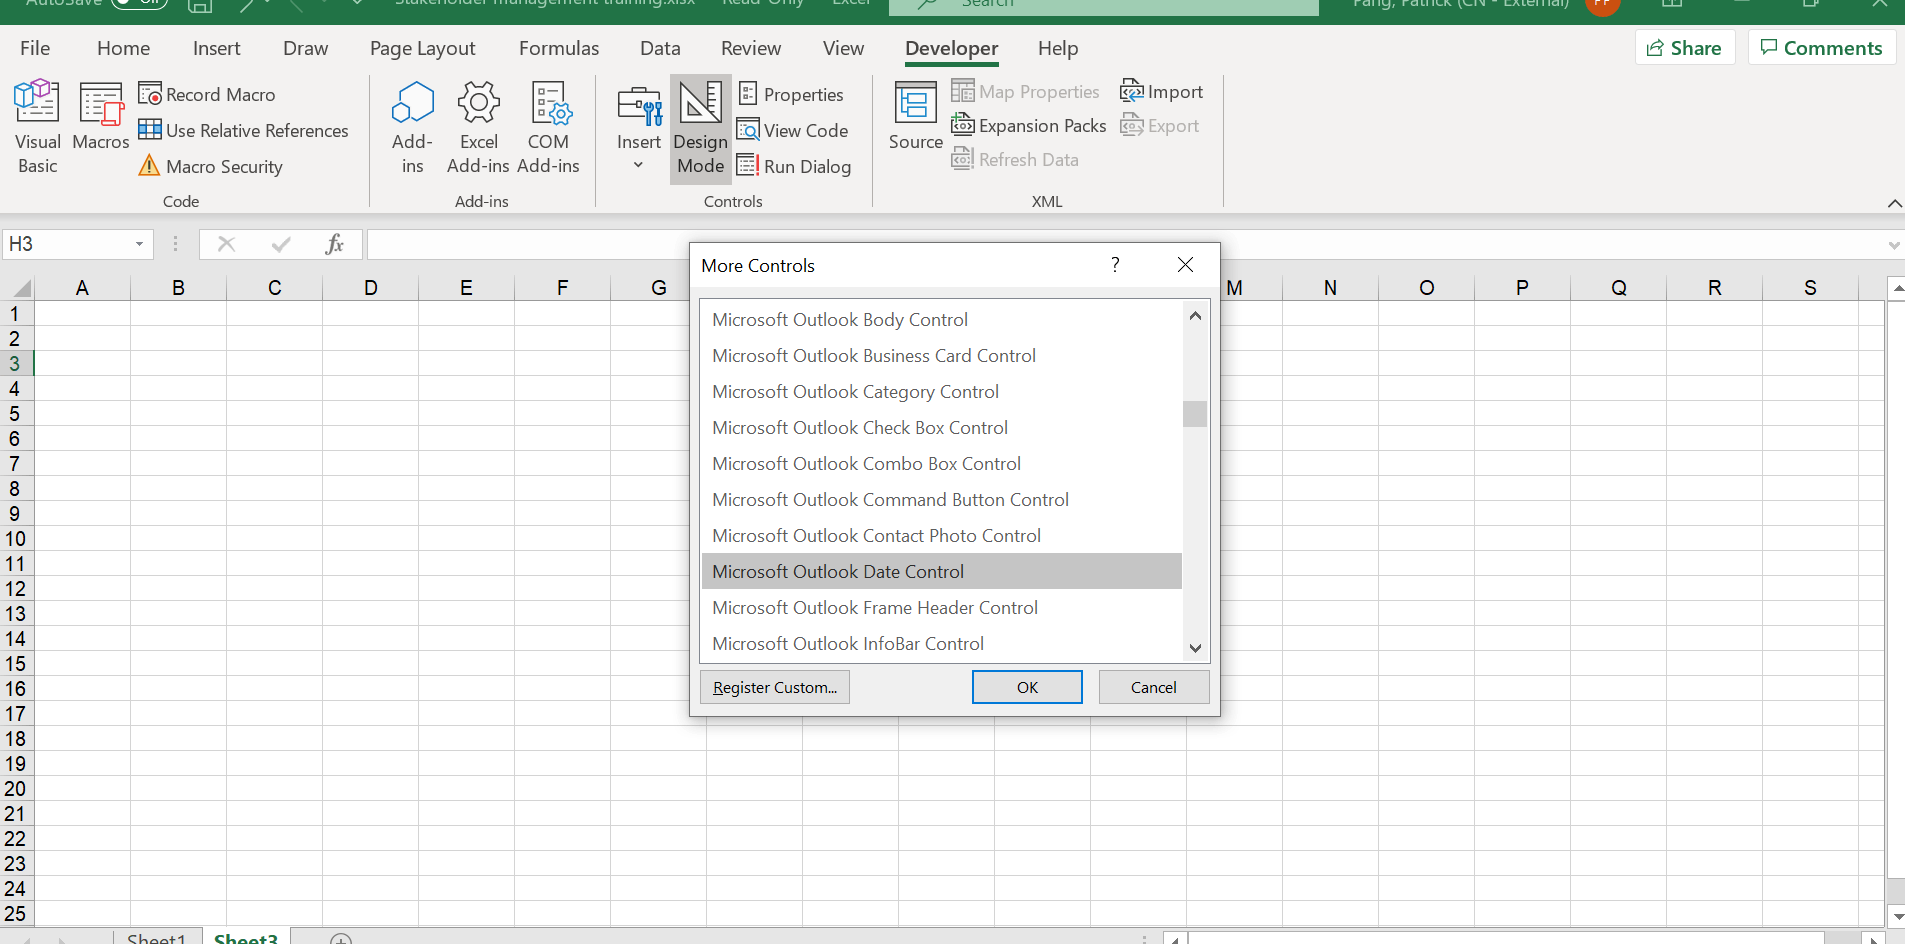Screen dimensions: 1905x944
Task: Switch to the View tab
Action: pos(843,48)
